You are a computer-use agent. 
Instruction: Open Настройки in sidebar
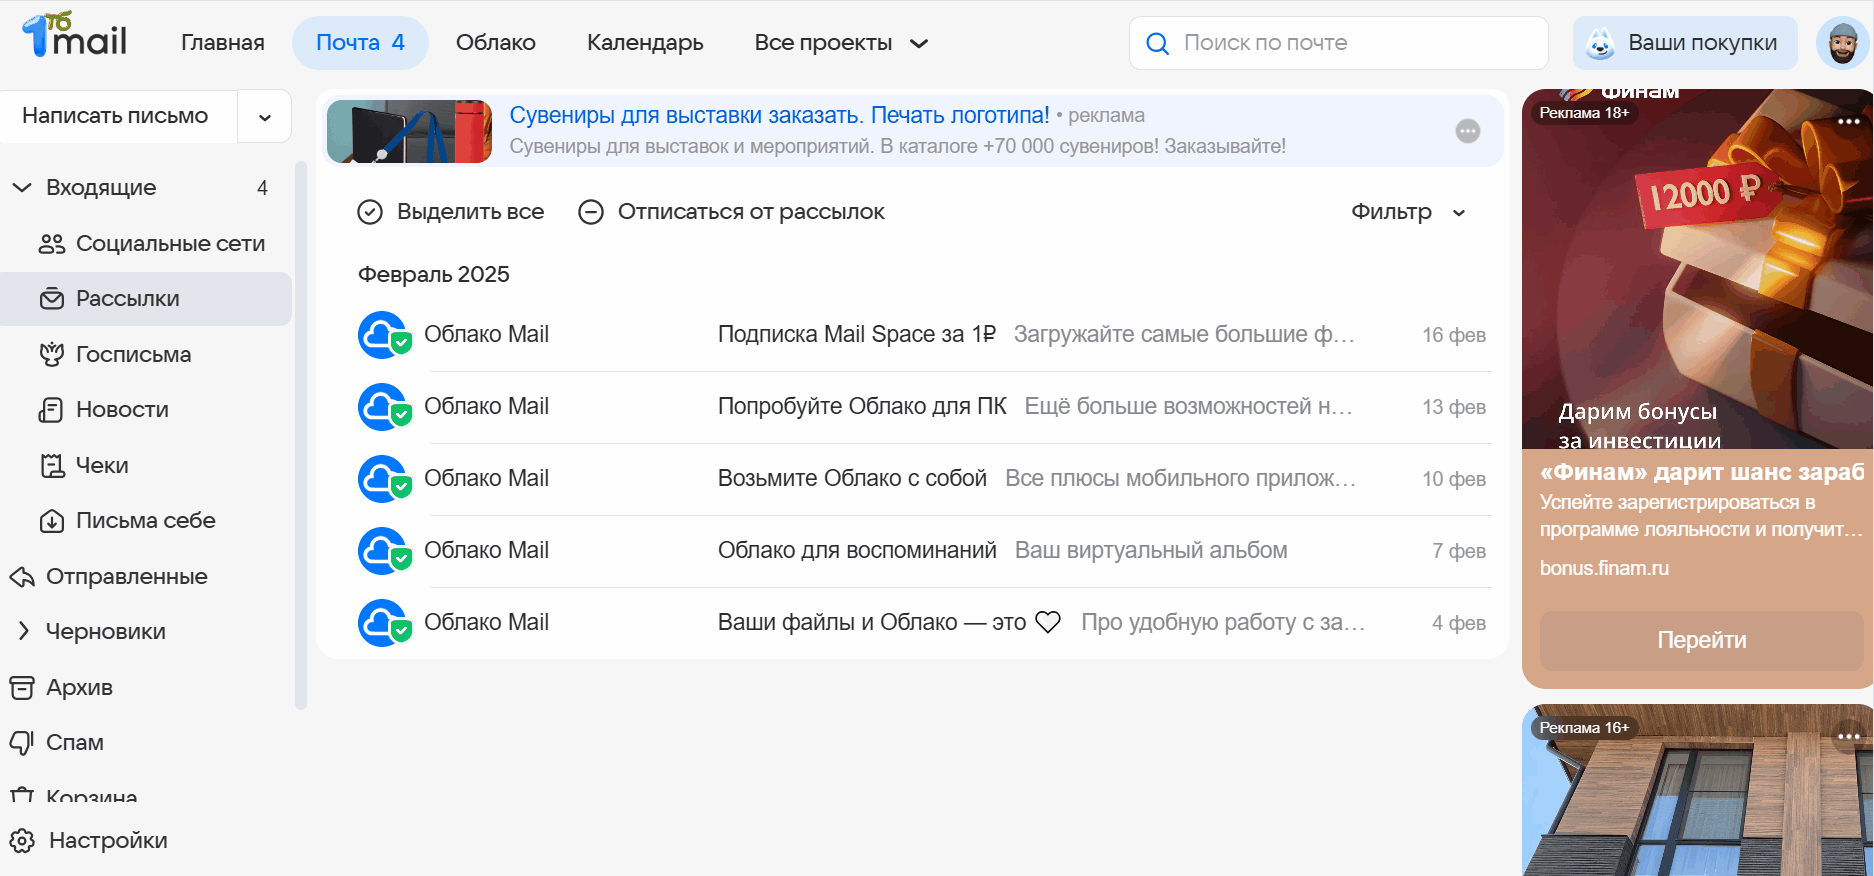pyautogui.click(x=108, y=841)
